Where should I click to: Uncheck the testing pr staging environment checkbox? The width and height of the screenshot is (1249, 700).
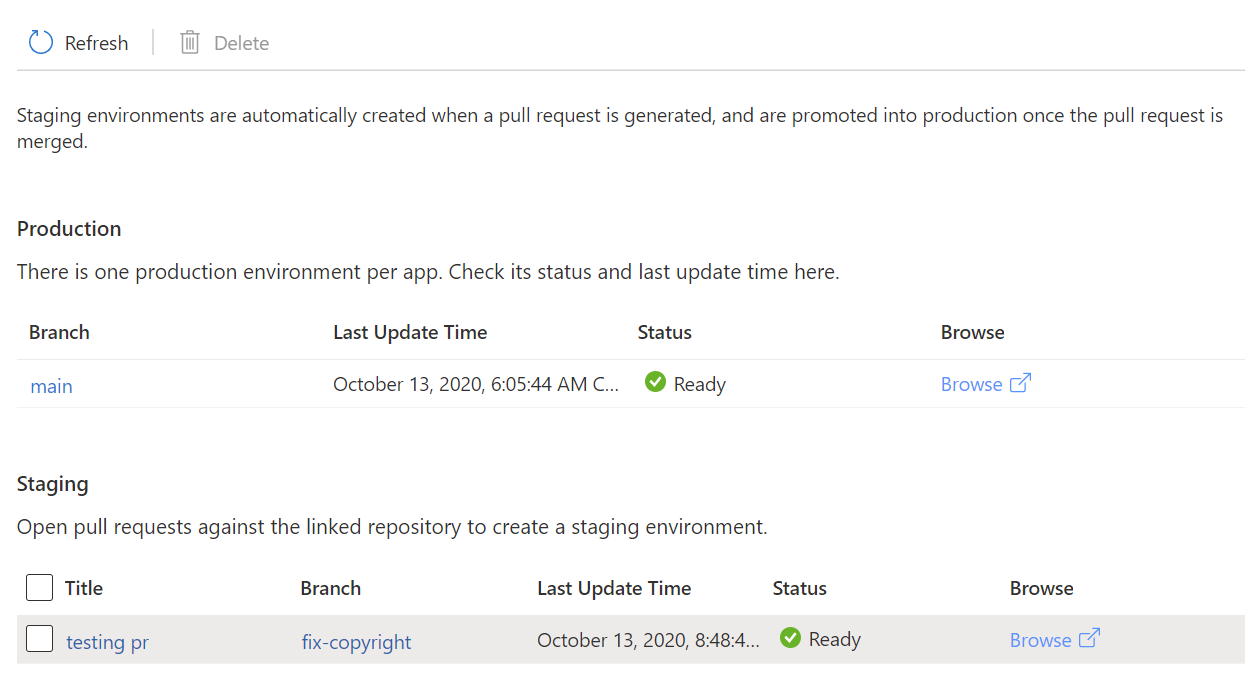coord(39,637)
